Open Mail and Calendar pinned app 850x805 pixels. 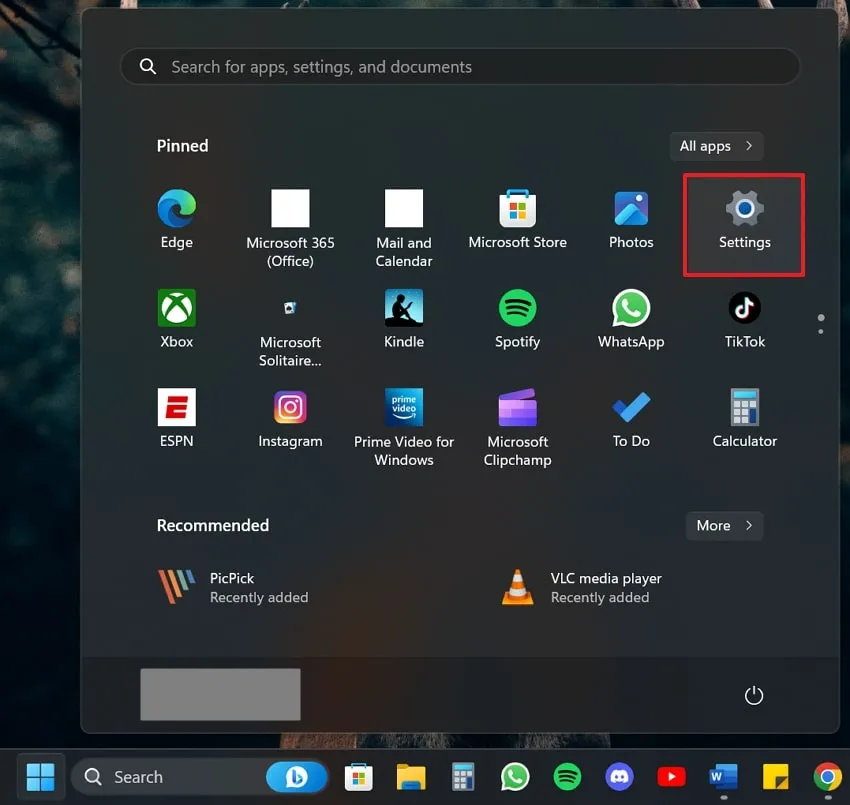(404, 228)
